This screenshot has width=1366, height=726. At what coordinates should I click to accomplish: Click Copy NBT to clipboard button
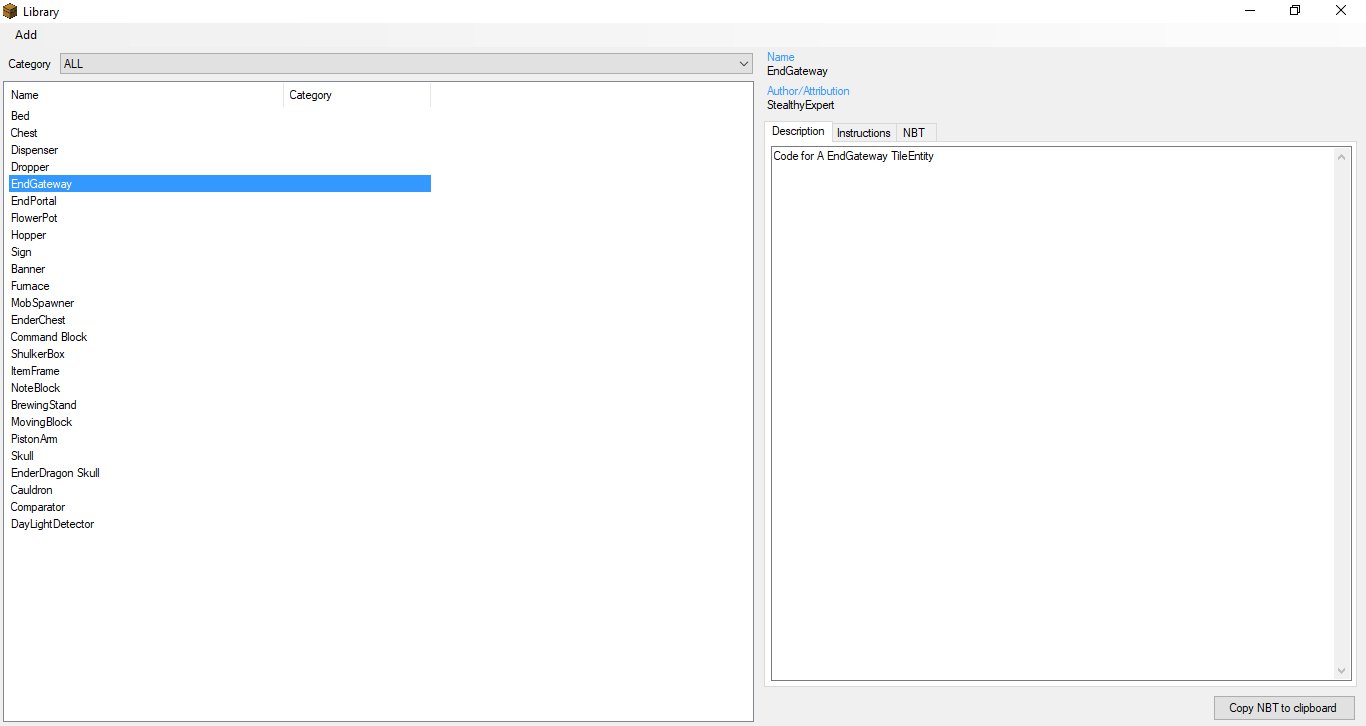[1283, 708]
